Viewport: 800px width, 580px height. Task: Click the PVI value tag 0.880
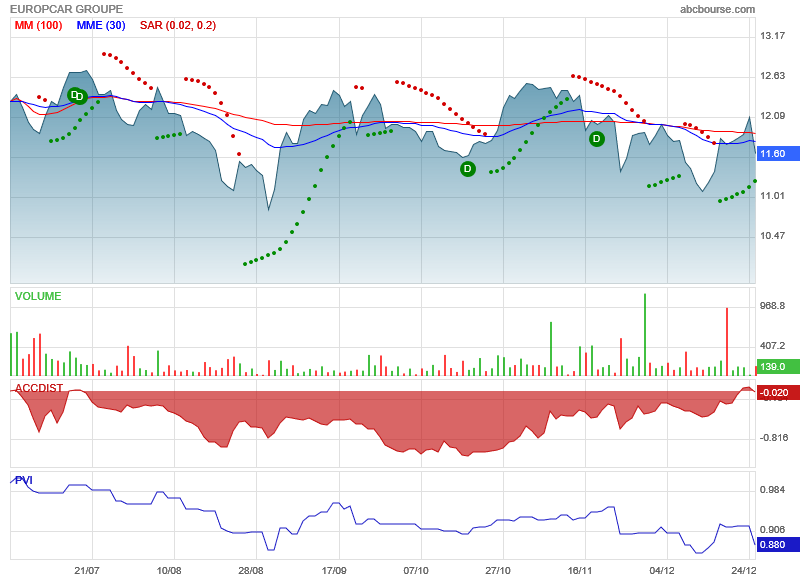[778, 544]
